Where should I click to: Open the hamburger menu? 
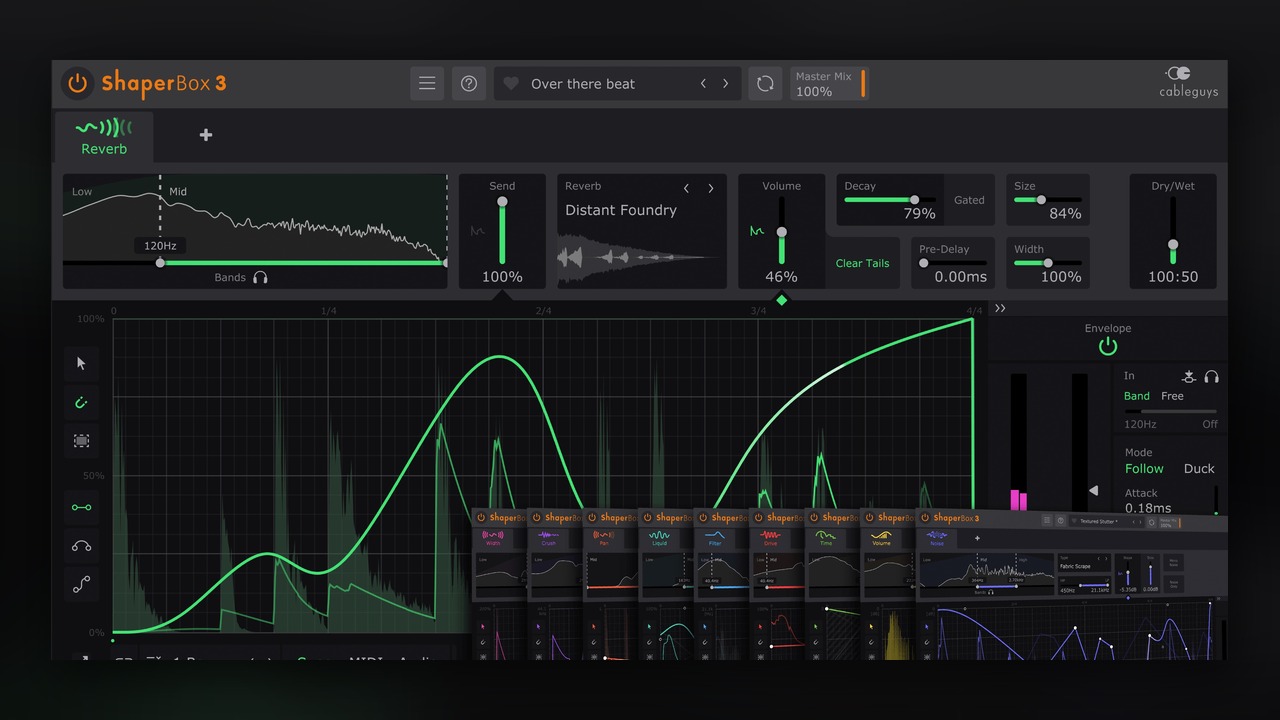(427, 84)
